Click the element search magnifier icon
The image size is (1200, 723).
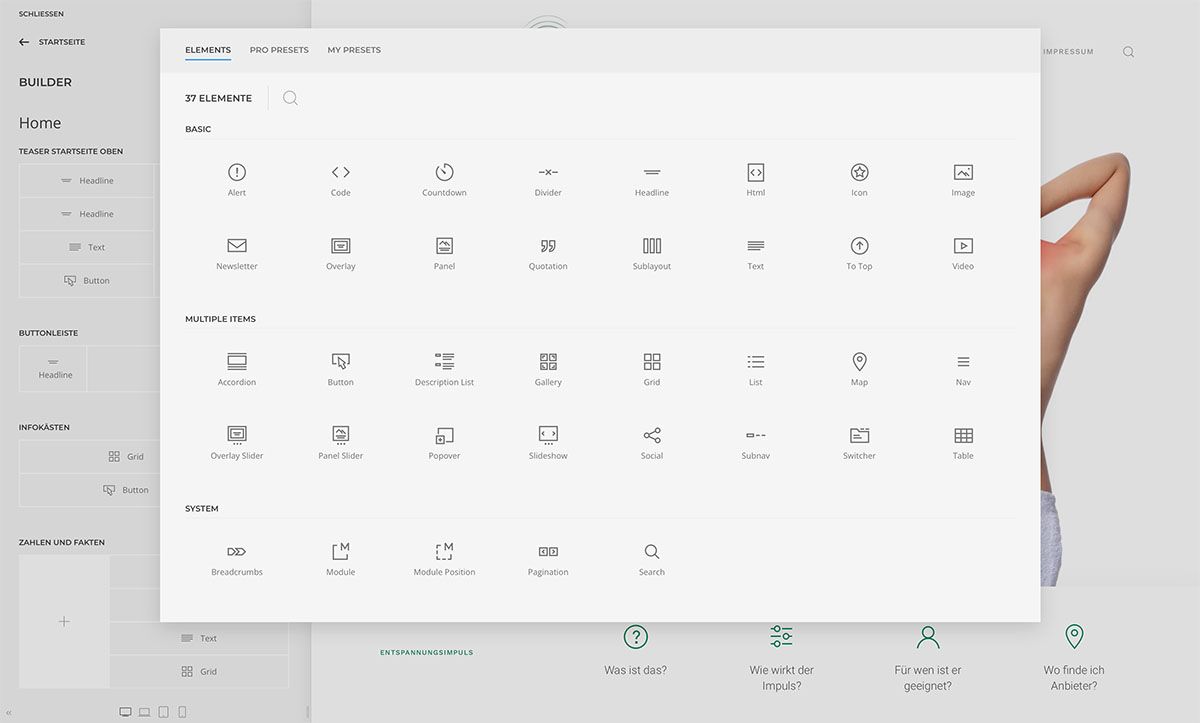click(x=290, y=98)
